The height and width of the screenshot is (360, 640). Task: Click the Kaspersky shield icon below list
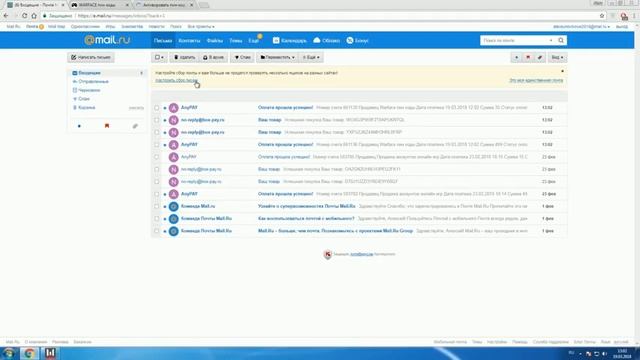coord(328,254)
